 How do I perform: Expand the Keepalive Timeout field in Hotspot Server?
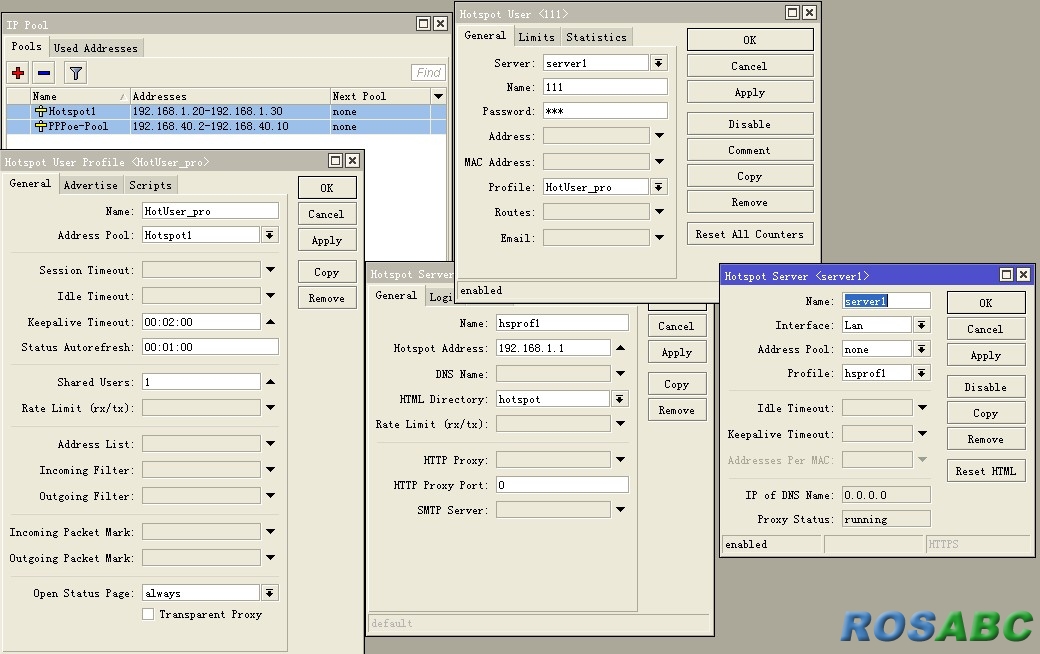pos(922,434)
